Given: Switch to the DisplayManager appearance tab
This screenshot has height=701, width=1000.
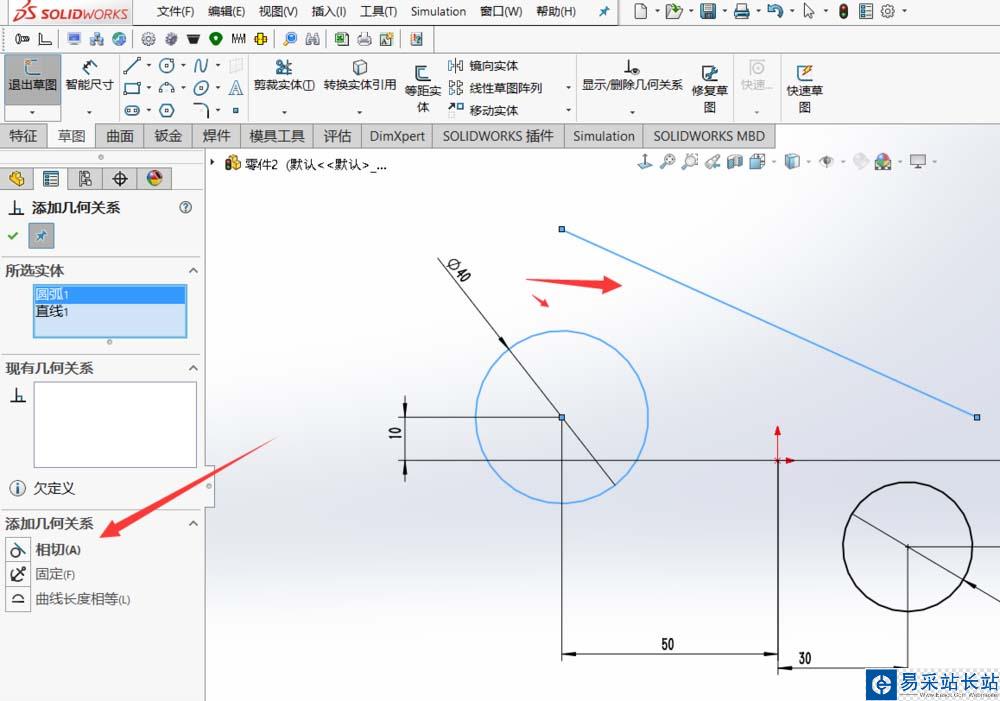Looking at the screenshot, I should (154, 179).
